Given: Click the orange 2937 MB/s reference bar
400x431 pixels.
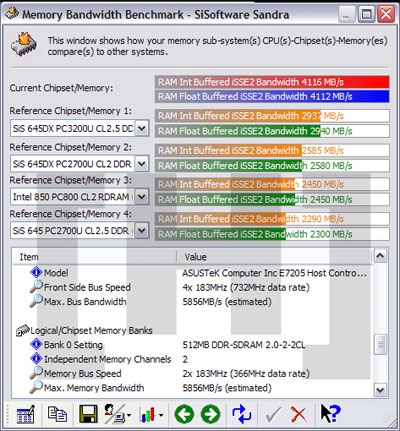Looking at the screenshot, I should [272, 116].
